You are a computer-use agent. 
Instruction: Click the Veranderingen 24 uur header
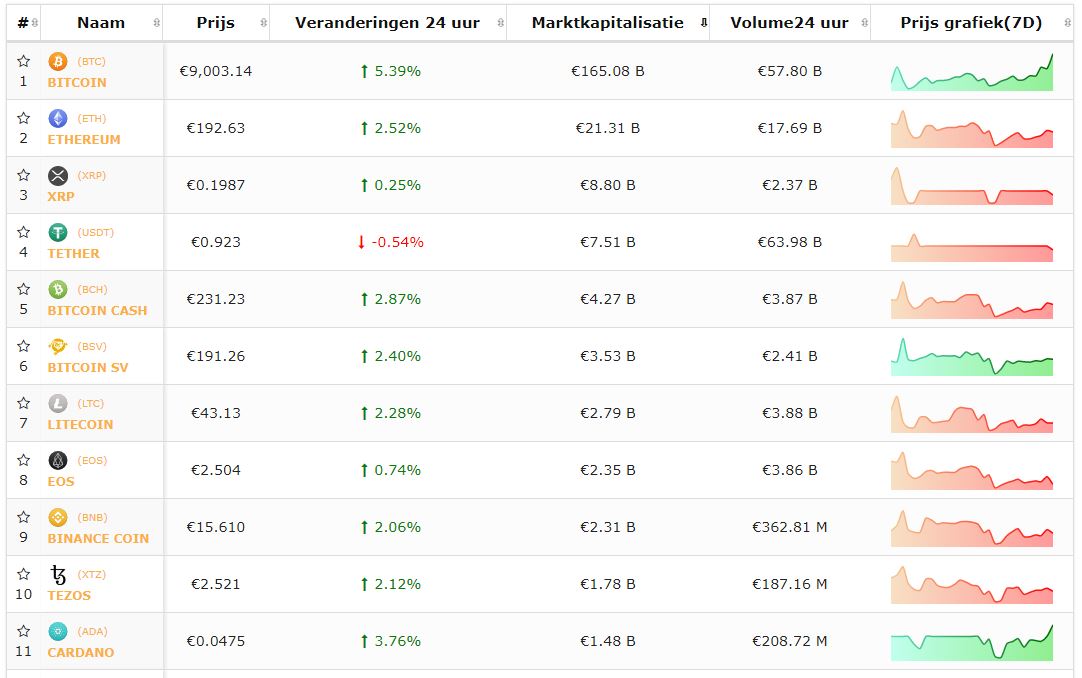tap(387, 23)
